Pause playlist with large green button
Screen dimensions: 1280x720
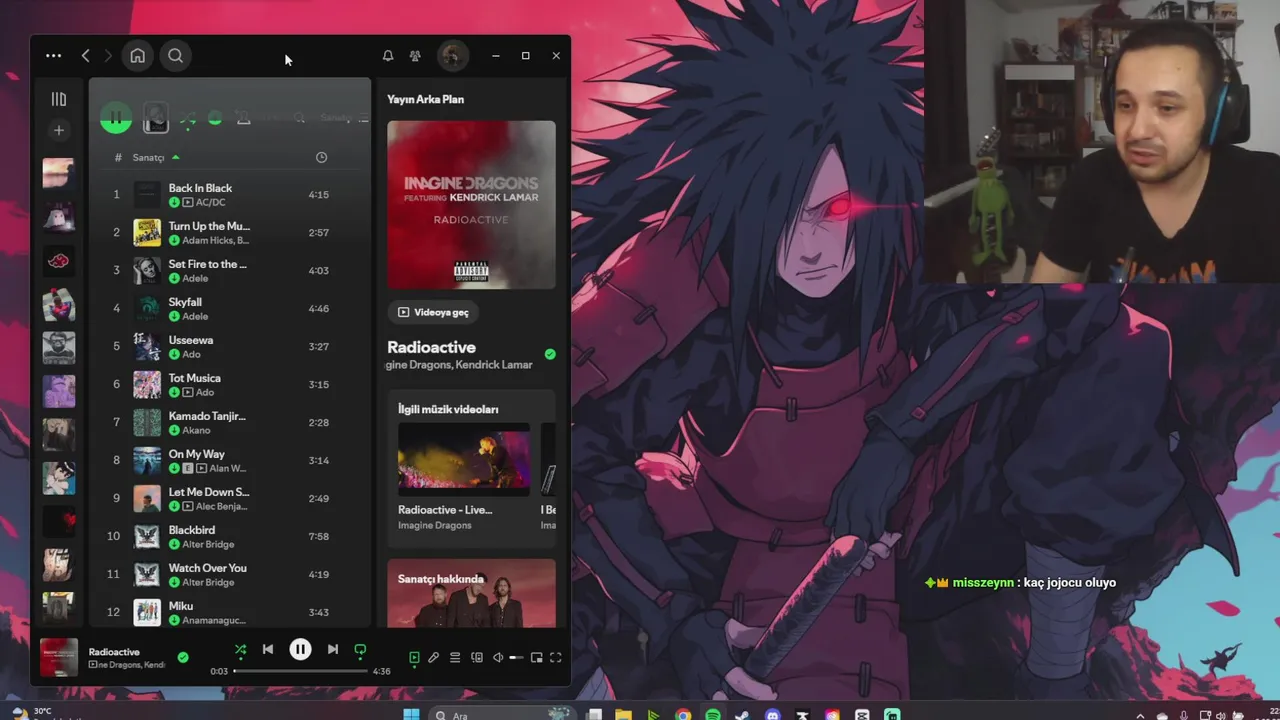(x=116, y=118)
